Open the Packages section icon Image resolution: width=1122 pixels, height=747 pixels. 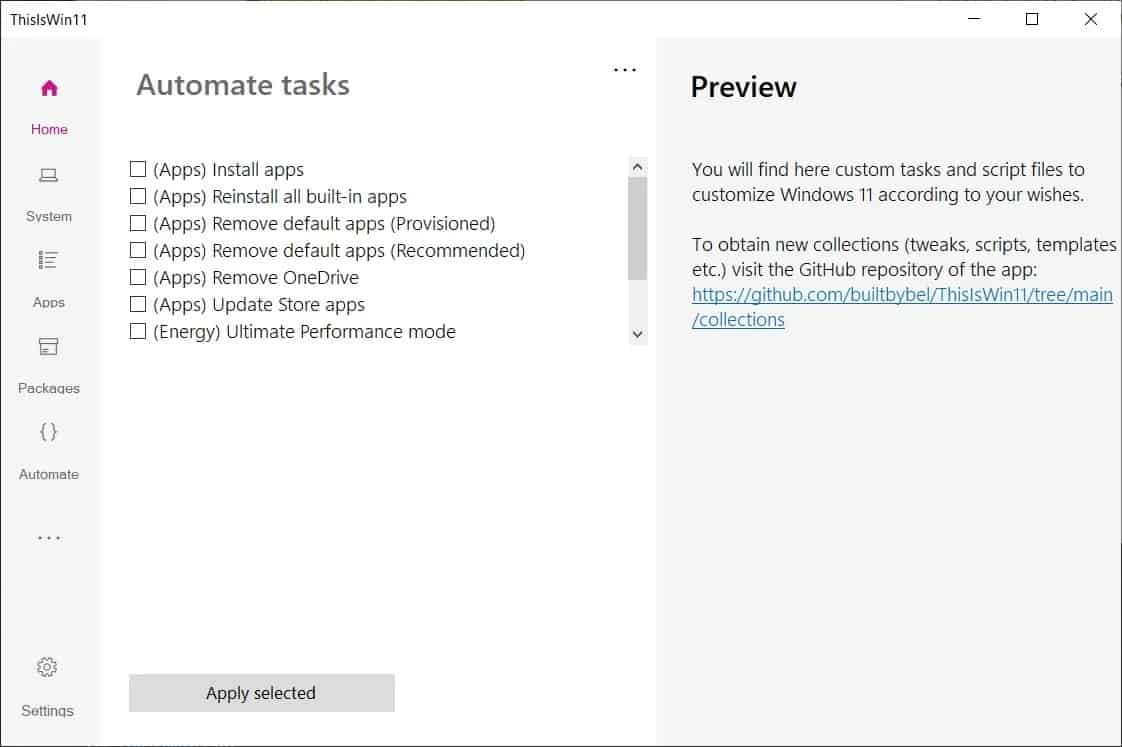click(48, 347)
